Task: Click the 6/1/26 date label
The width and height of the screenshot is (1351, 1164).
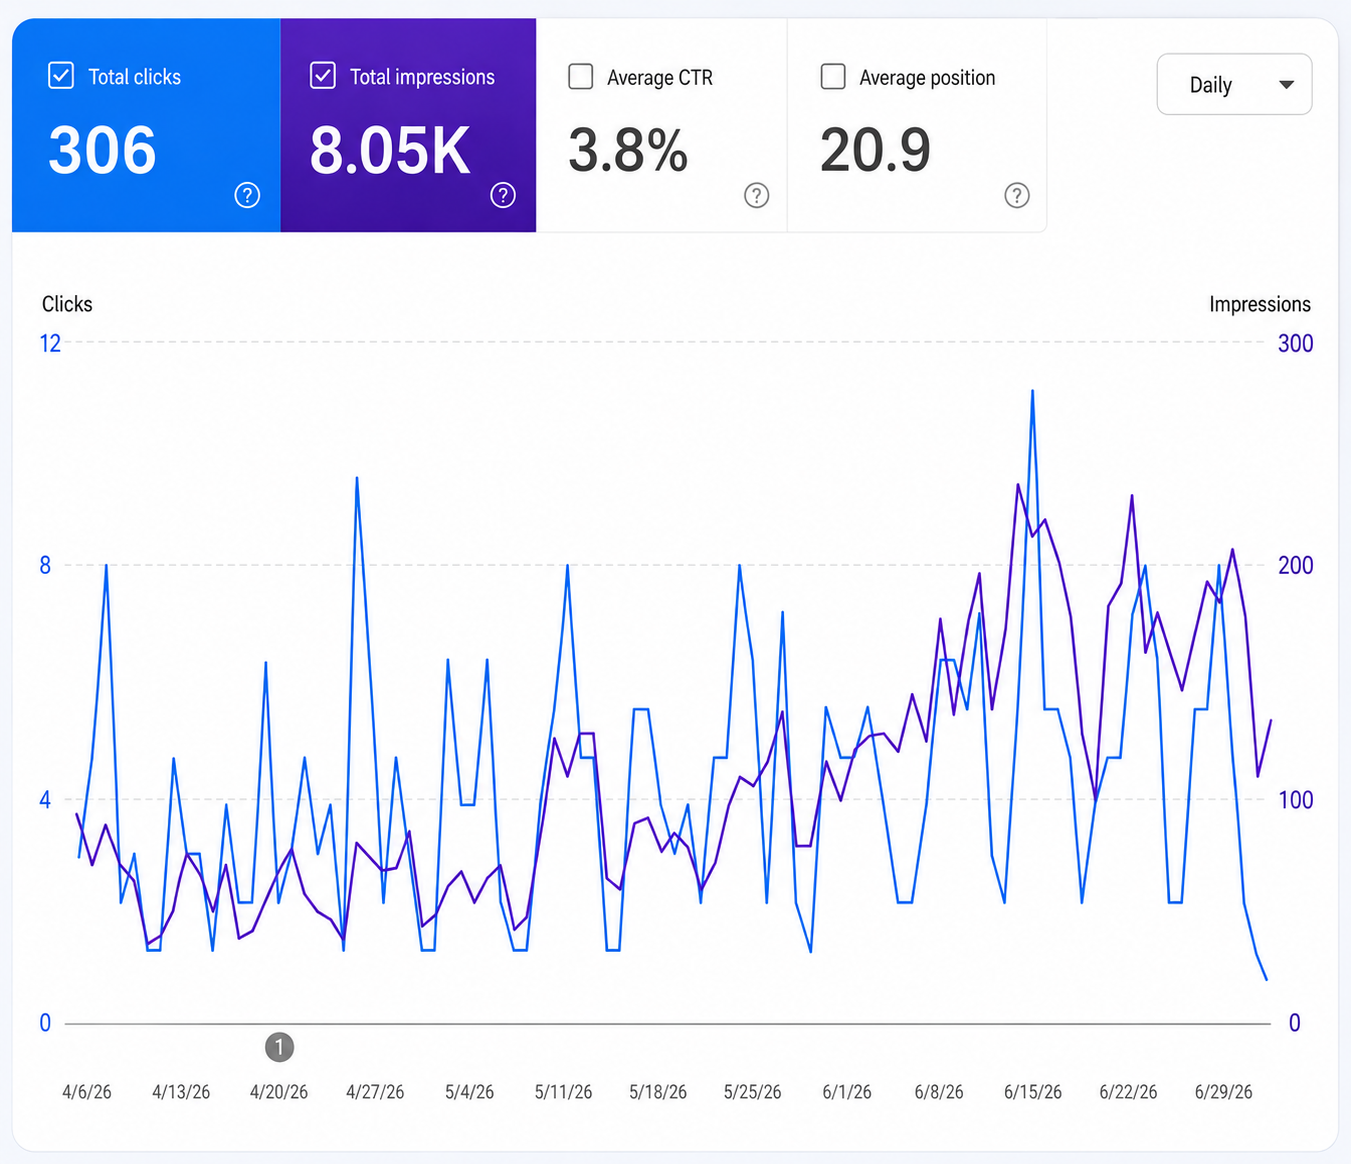Action: (847, 1092)
